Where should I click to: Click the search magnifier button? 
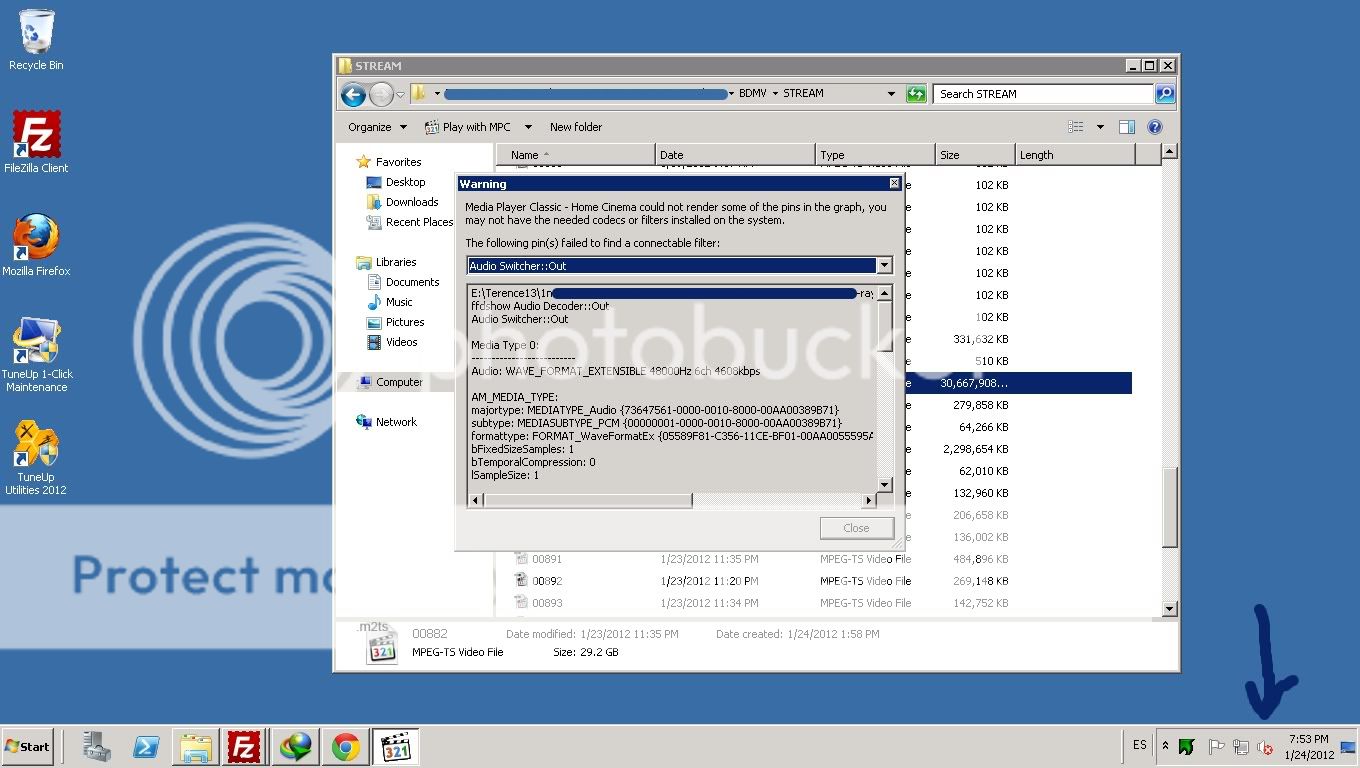(x=1165, y=94)
